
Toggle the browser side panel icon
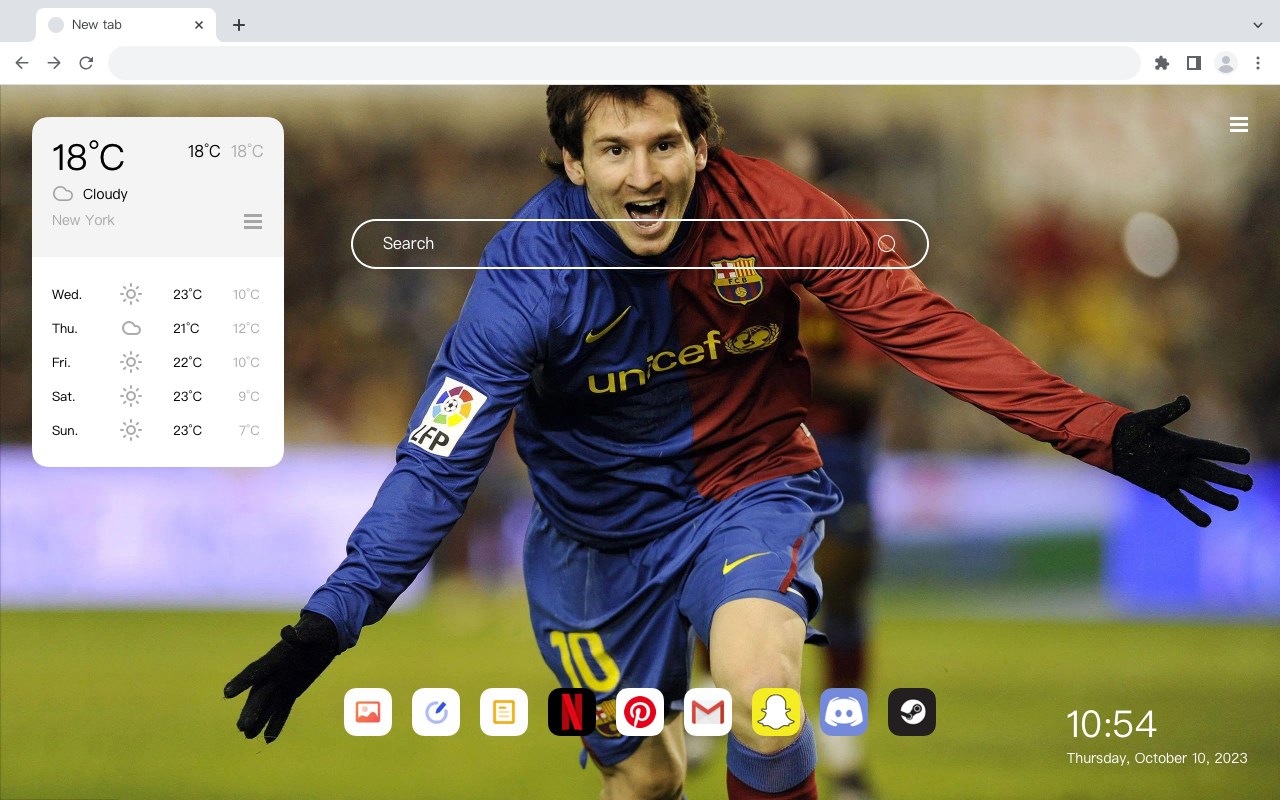click(1193, 63)
